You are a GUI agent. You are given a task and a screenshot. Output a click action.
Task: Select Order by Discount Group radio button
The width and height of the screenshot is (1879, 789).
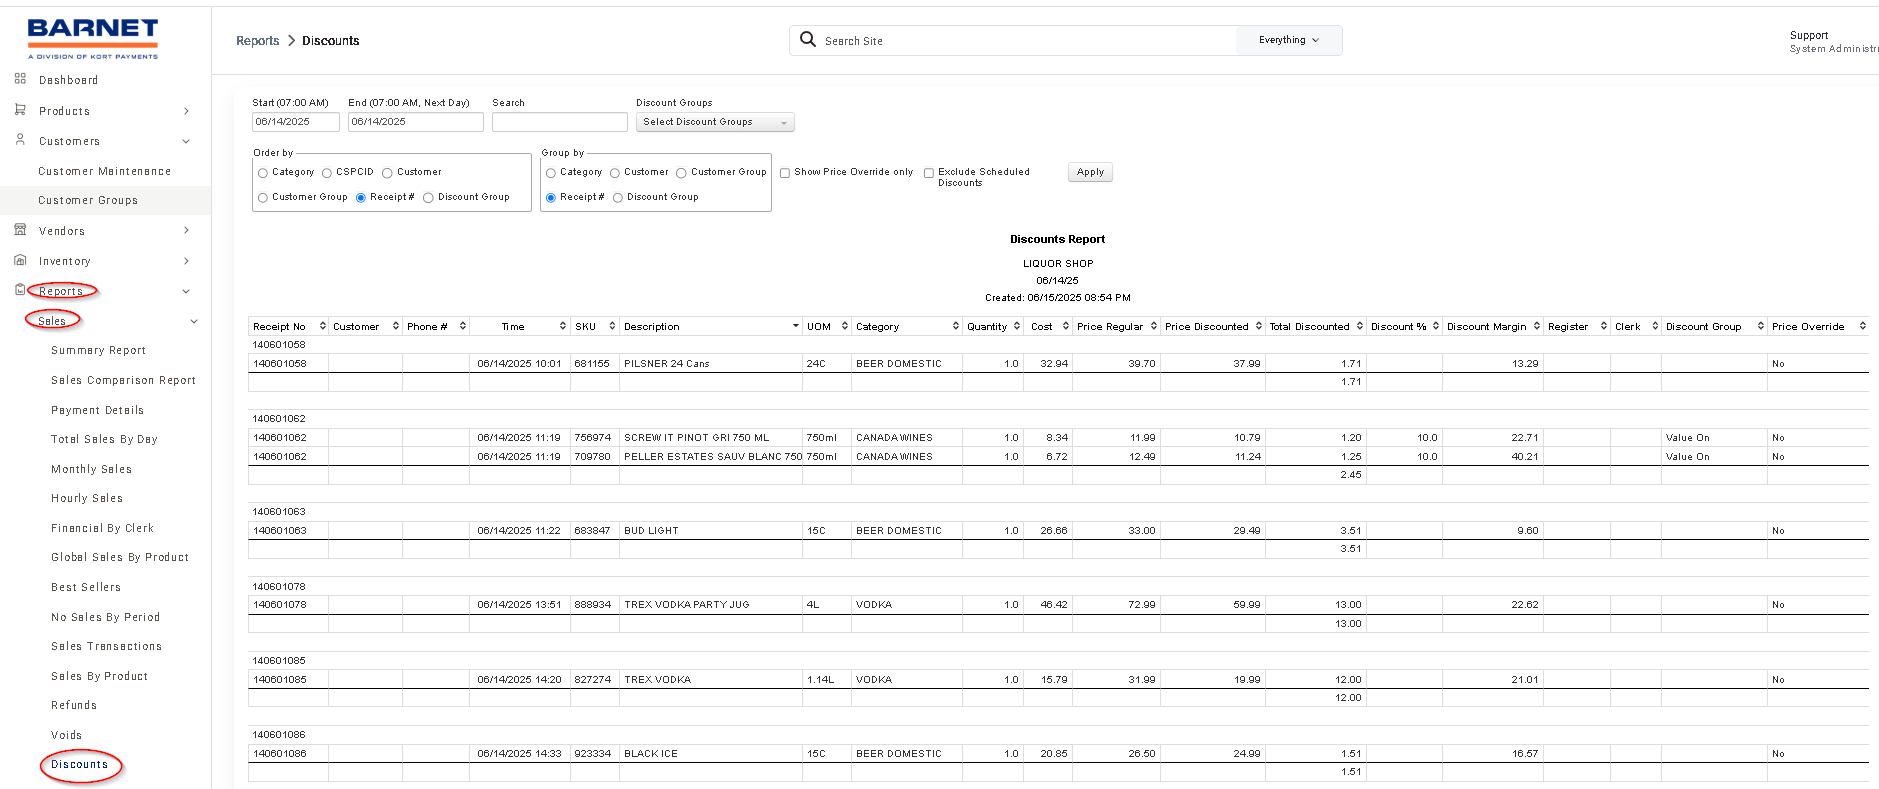(428, 198)
